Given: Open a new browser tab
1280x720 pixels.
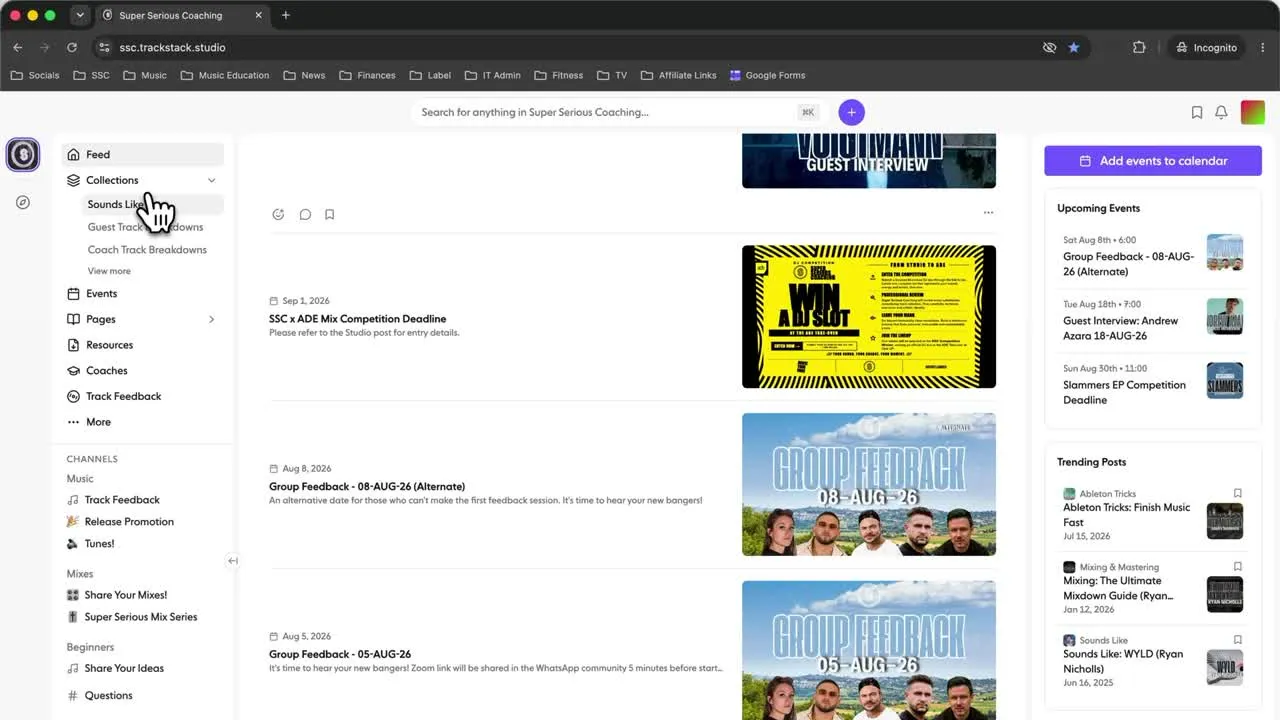Looking at the screenshot, I should 285,15.
